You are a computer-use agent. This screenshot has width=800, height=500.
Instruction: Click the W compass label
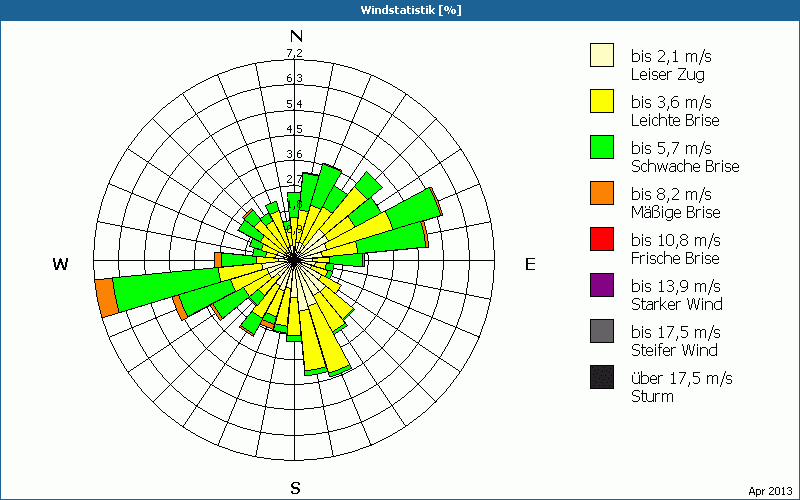[60, 264]
